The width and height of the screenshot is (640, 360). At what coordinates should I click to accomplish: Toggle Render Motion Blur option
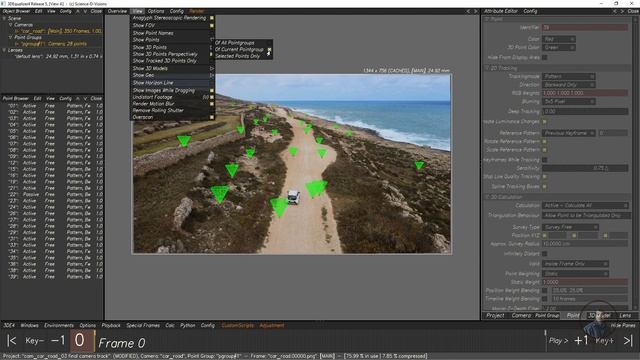[x=211, y=104]
